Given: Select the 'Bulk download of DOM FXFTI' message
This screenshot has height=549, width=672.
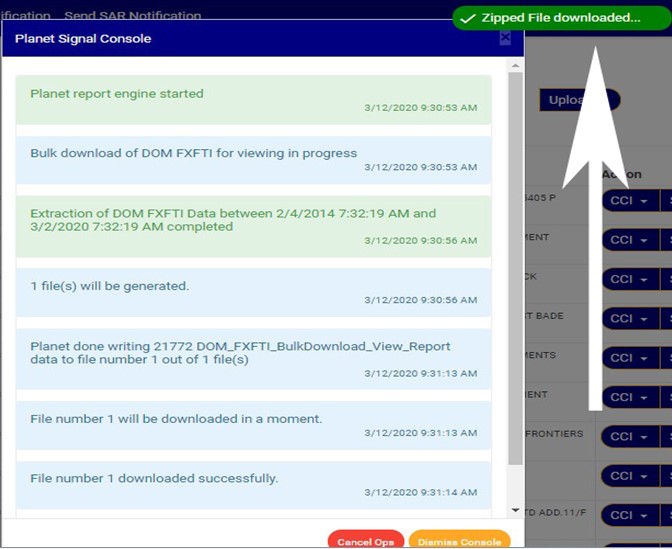Looking at the screenshot, I should point(253,160).
